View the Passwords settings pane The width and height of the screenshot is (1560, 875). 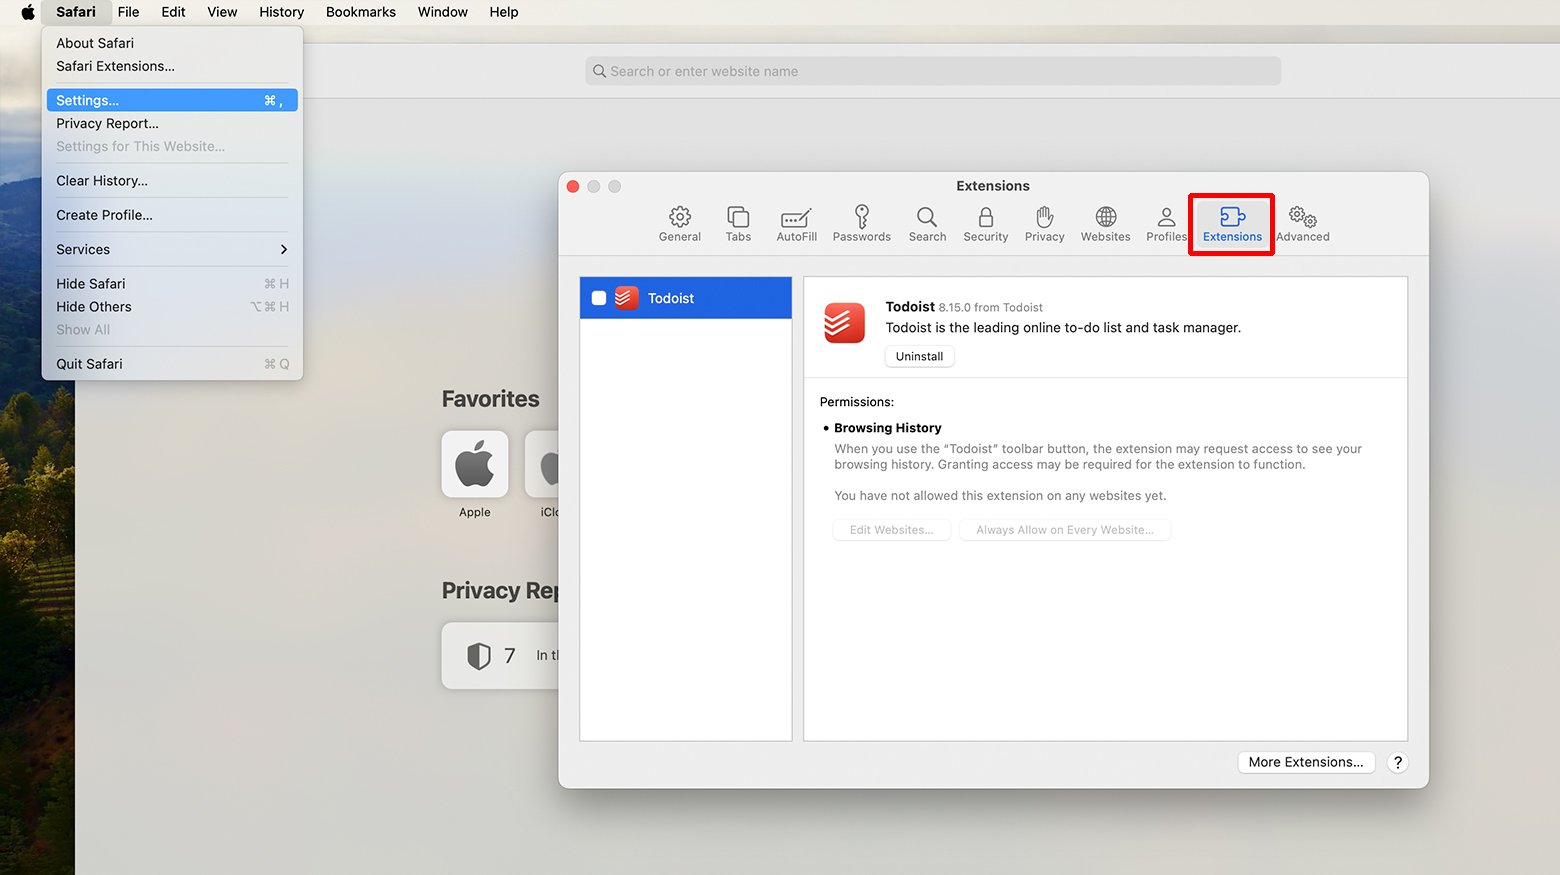(x=861, y=223)
